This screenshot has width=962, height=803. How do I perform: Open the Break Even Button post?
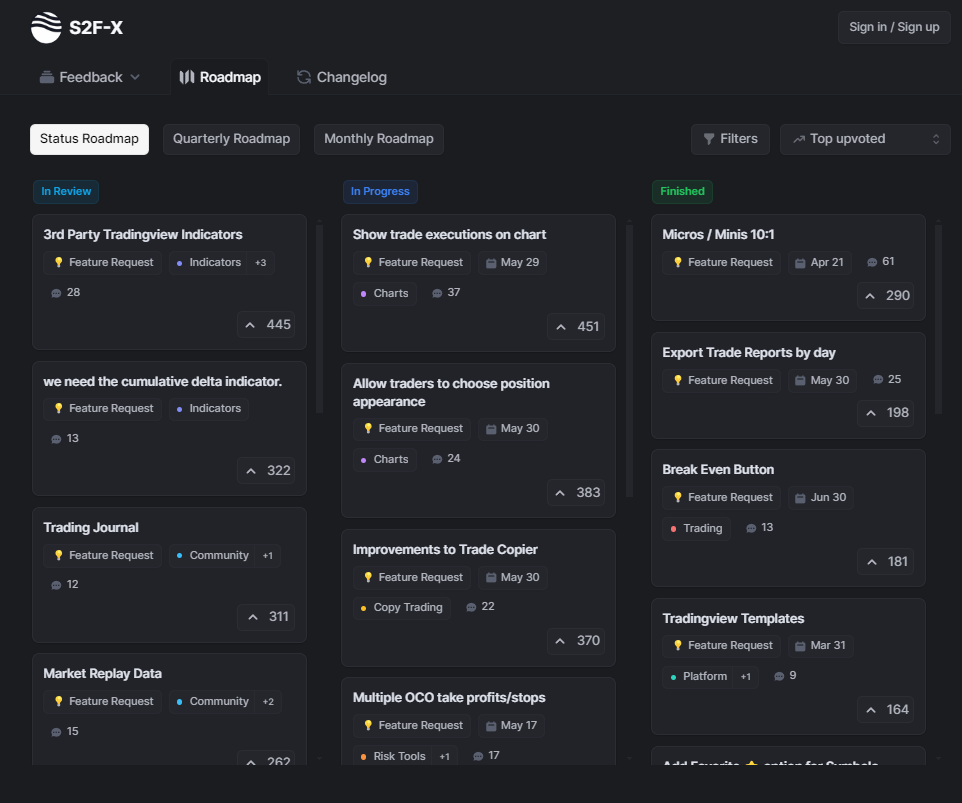click(718, 470)
